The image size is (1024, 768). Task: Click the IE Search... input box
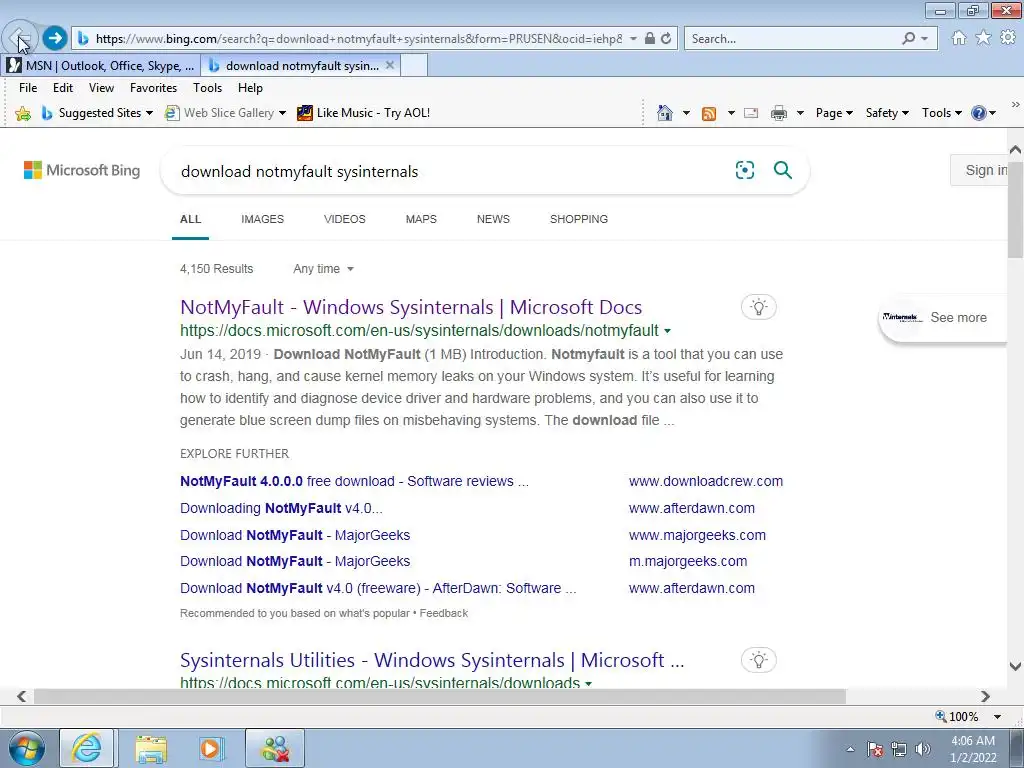click(x=792, y=39)
